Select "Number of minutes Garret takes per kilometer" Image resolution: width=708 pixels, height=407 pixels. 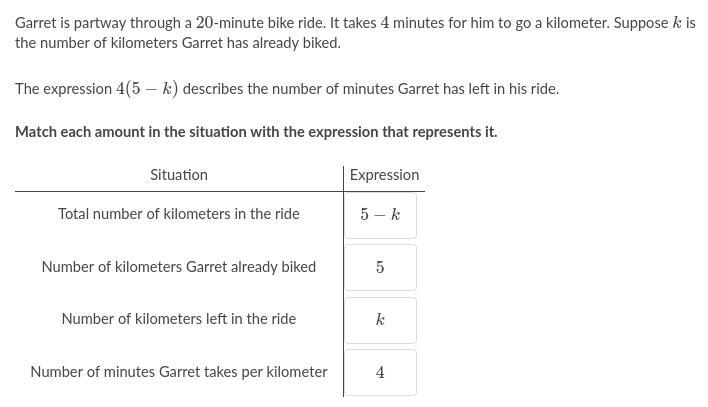tap(179, 372)
